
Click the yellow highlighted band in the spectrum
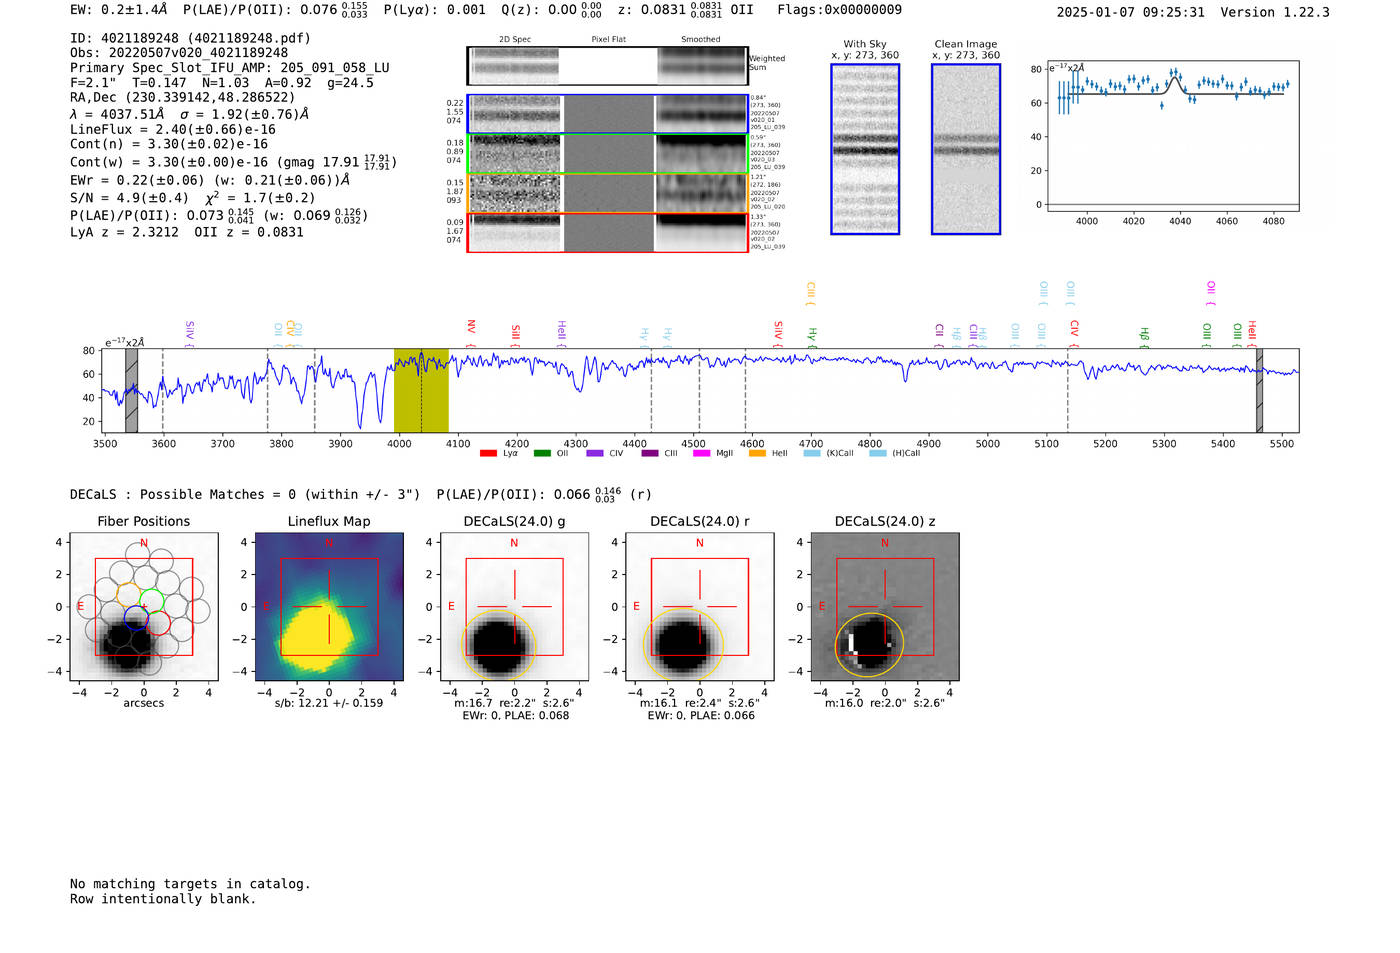(x=421, y=391)
